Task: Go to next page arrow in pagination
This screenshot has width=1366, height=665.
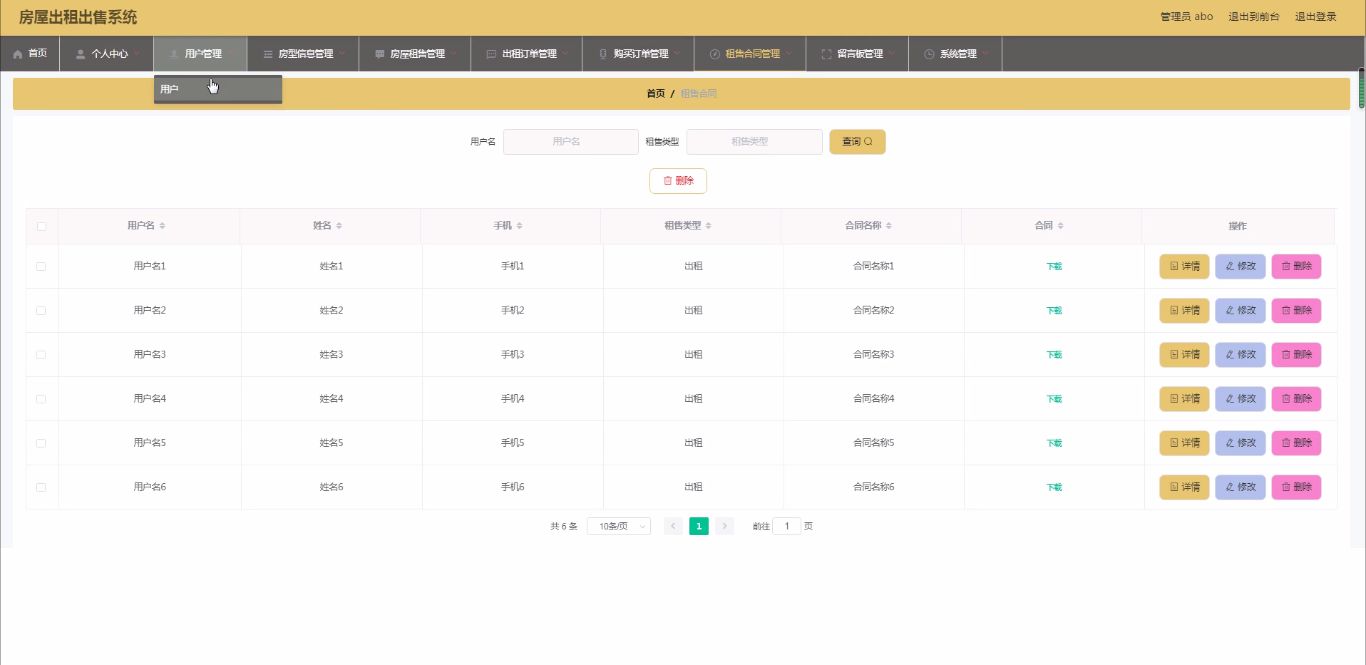Action: [725, 526]
